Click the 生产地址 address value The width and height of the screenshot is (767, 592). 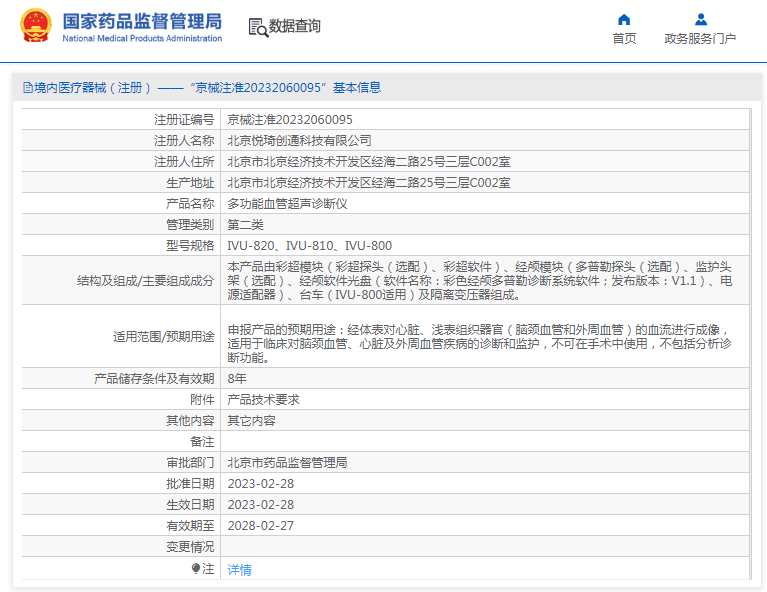pyautogui.click(x=369, y=183)
